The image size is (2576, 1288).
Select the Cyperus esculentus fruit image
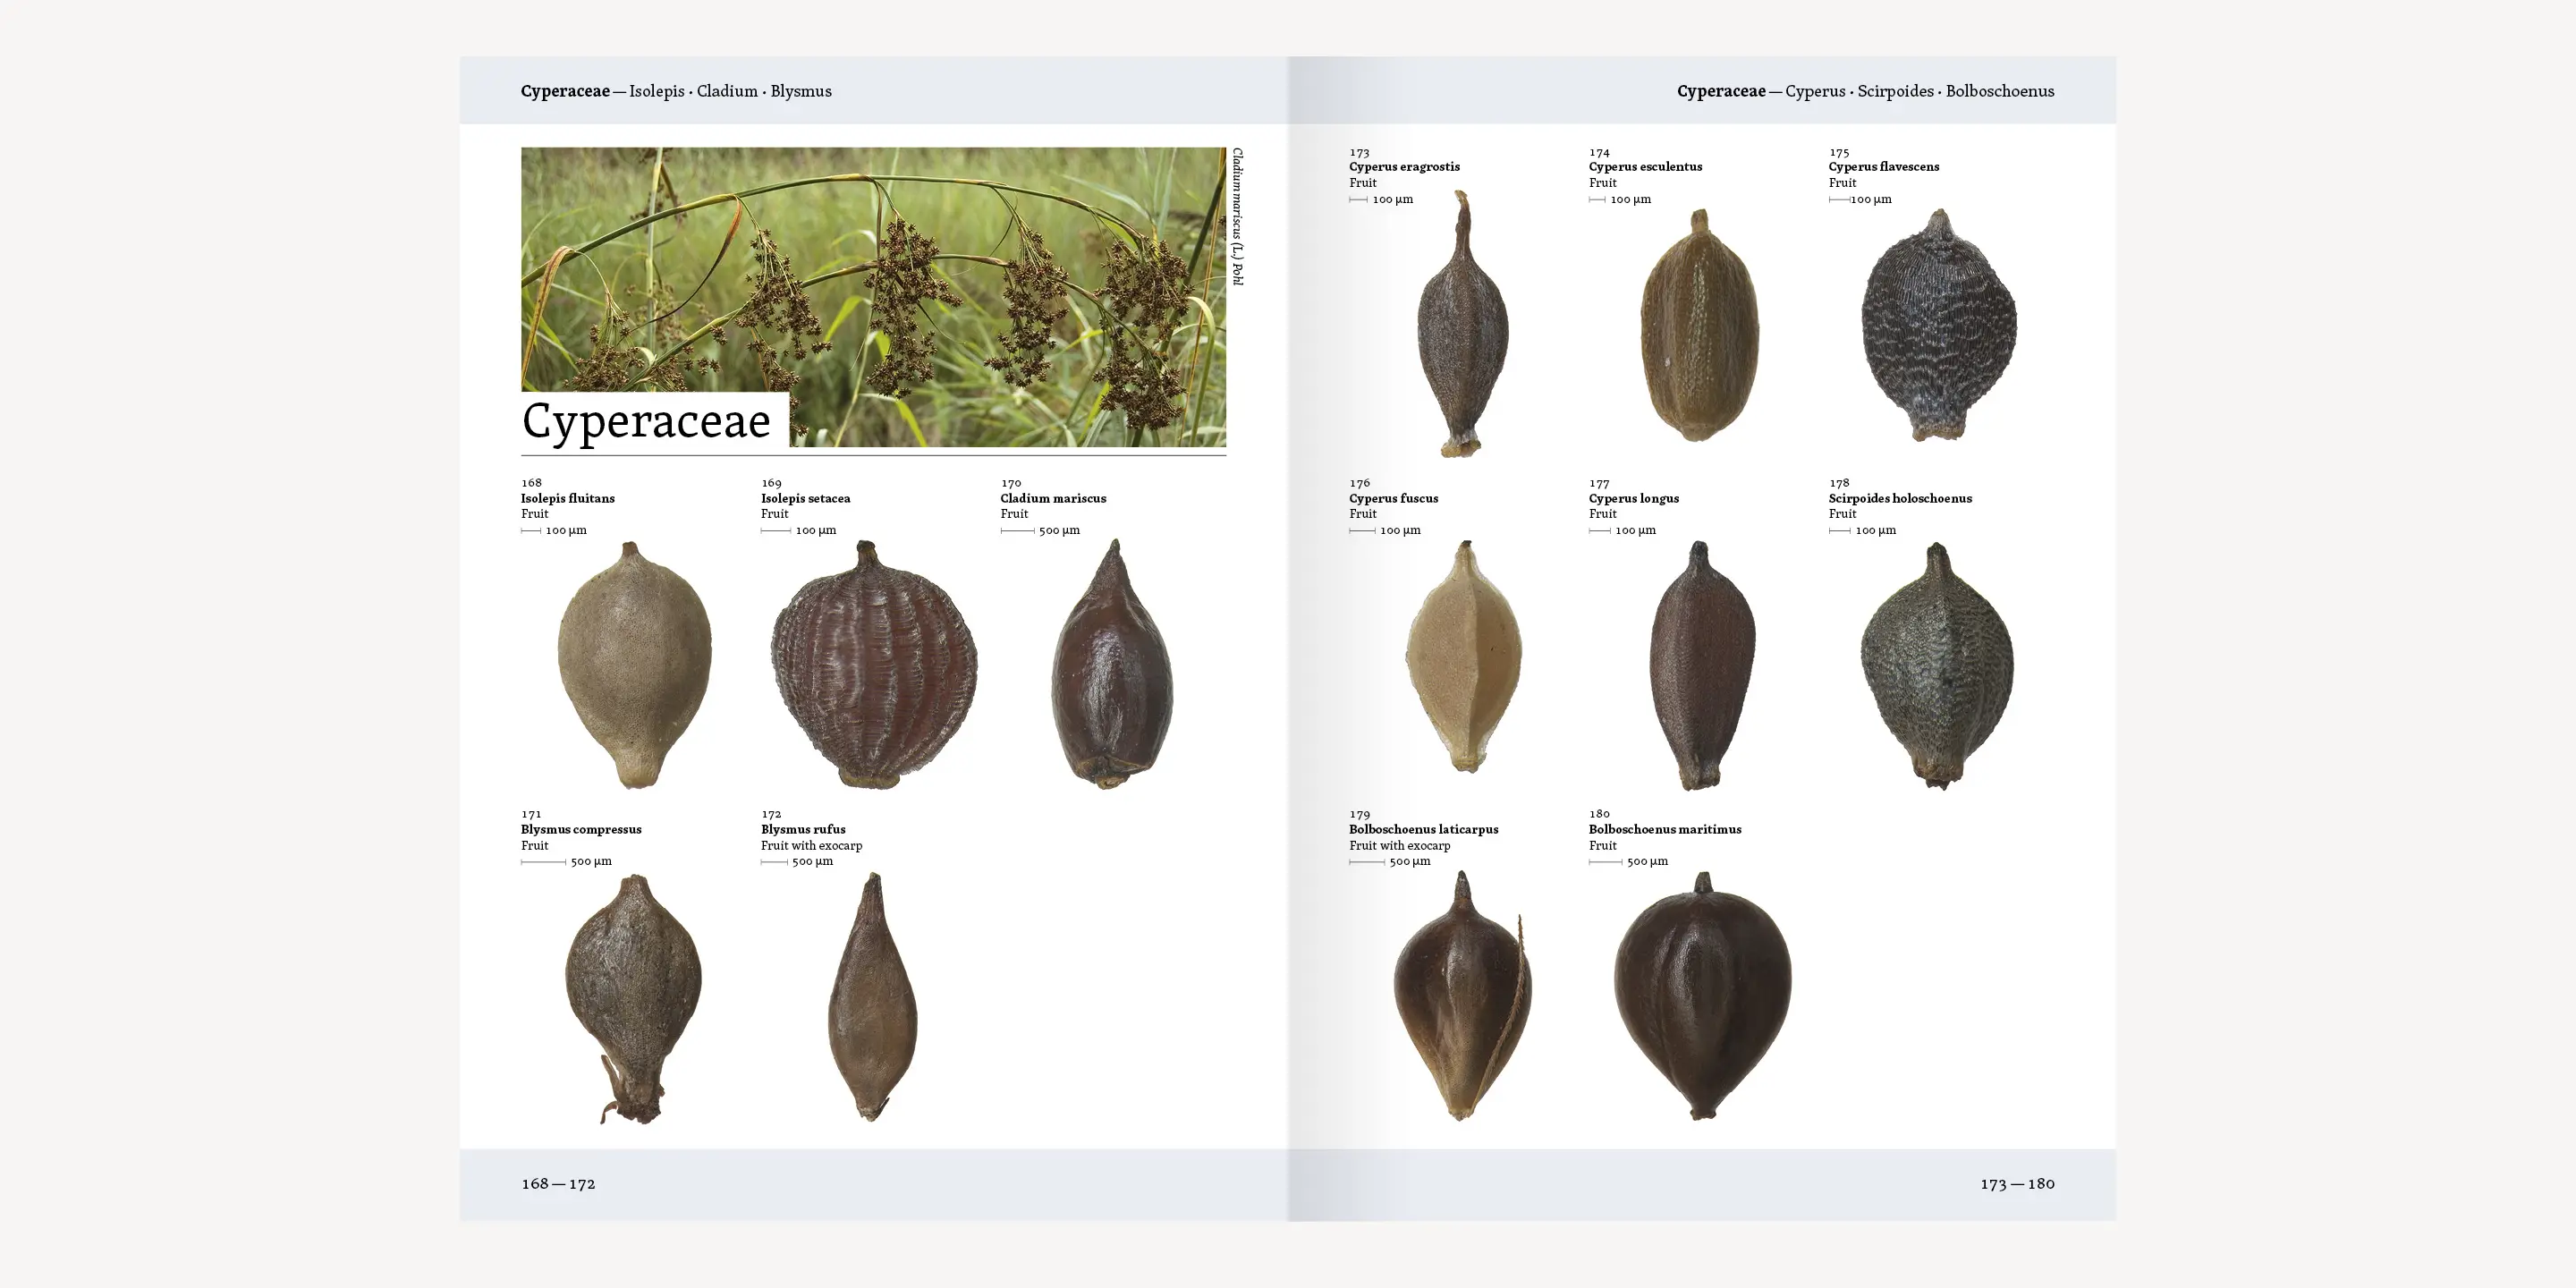point(1699,325)
